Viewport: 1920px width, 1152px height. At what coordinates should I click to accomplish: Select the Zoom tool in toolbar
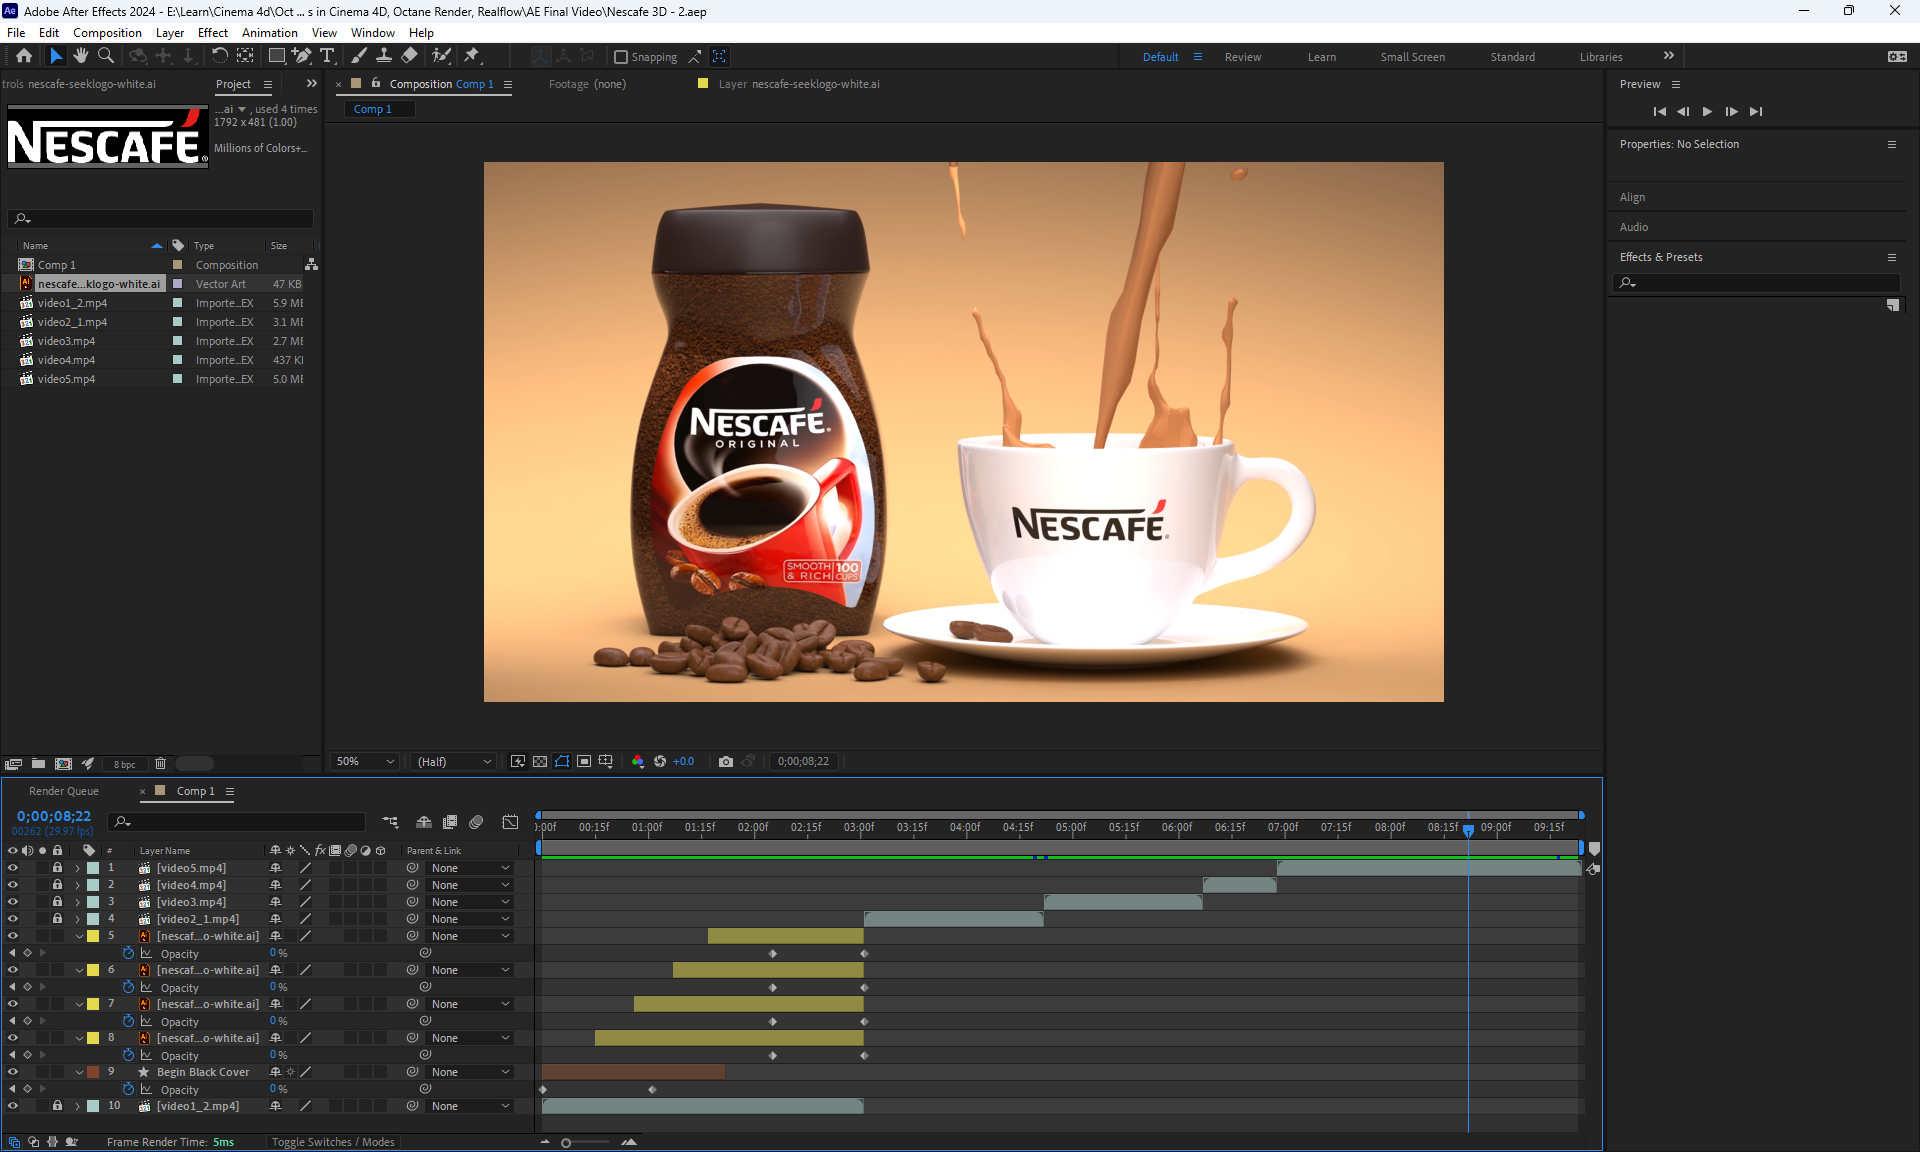106,56
